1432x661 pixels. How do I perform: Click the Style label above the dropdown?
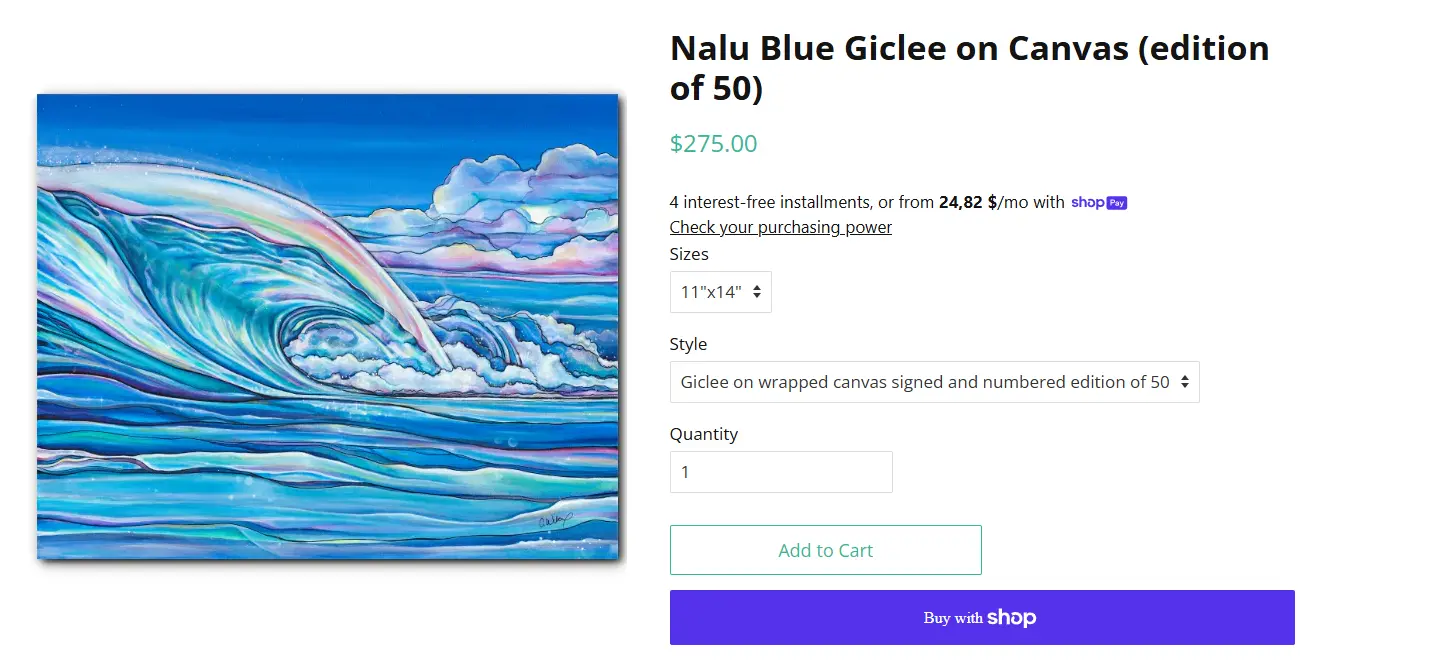point(688,343)
